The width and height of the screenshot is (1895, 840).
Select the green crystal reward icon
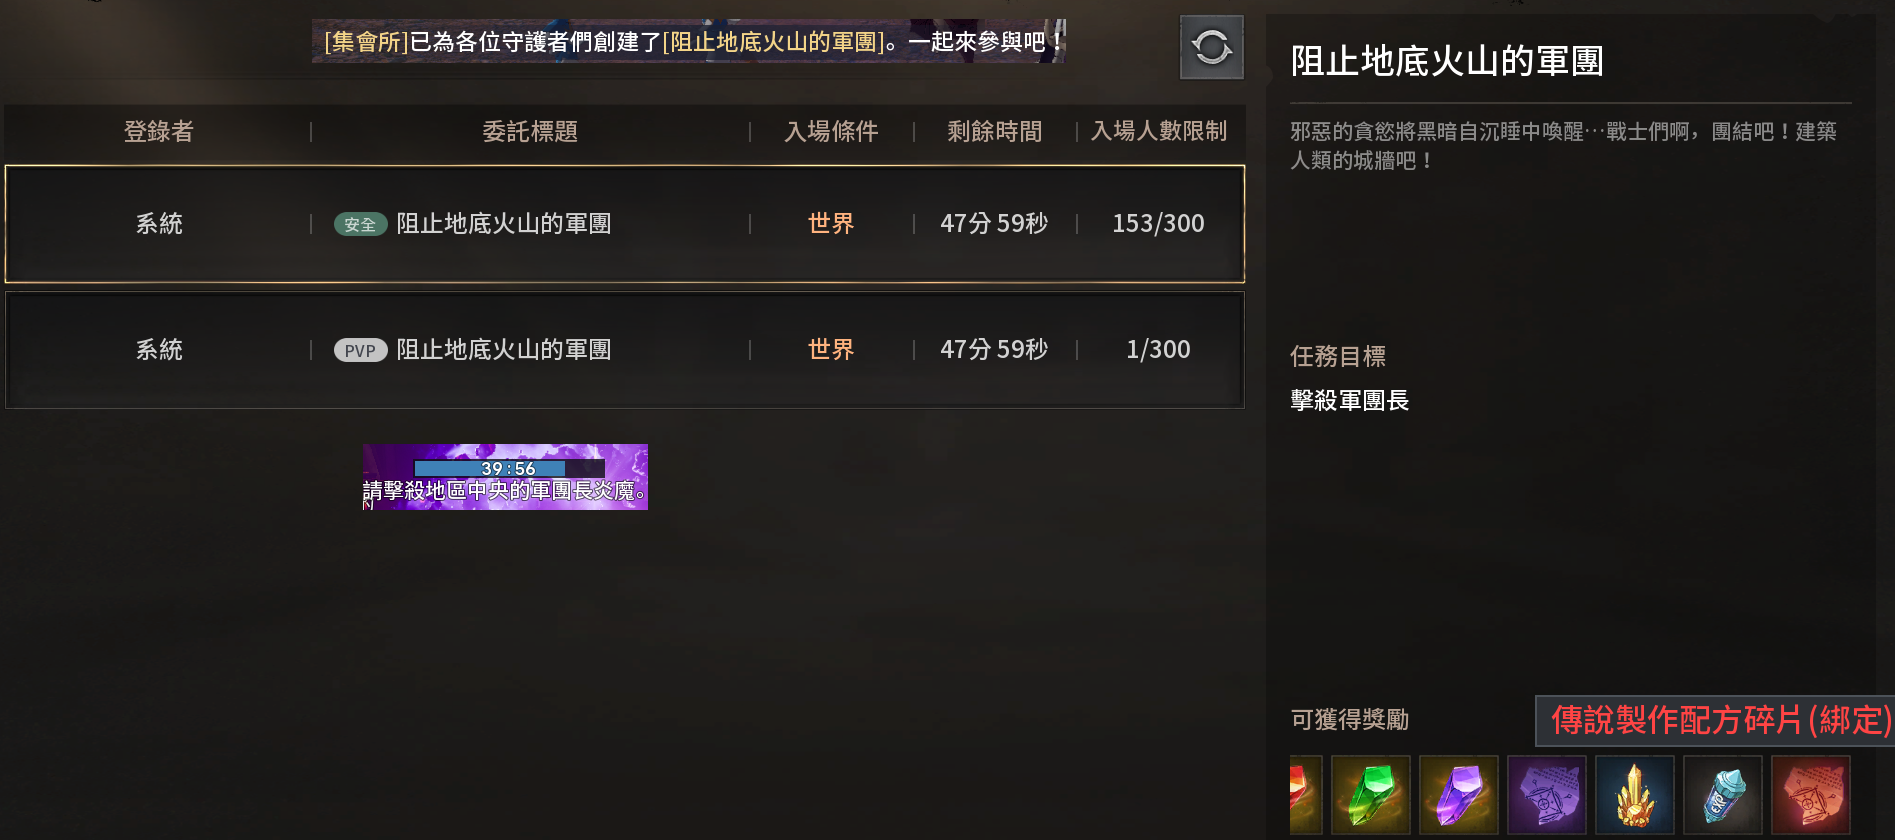click(x=1371, y=795)
